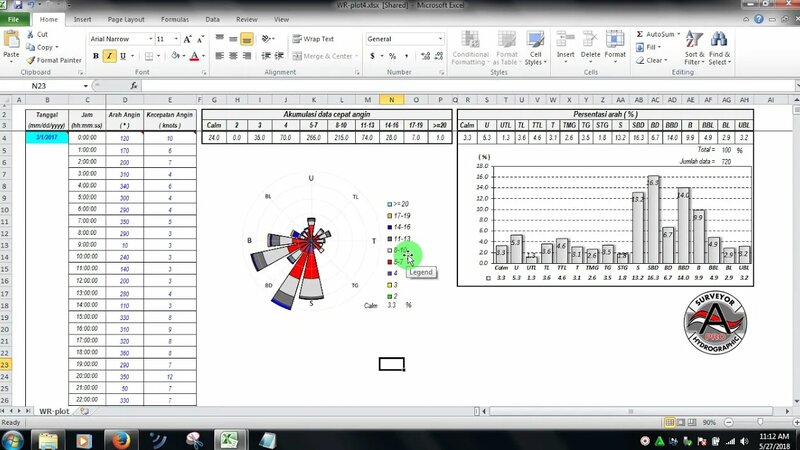The height and width of the screenshot is (450, 800).
Task: Toggle highlighted Bottom Align
Action: click(x=246, y=39)
